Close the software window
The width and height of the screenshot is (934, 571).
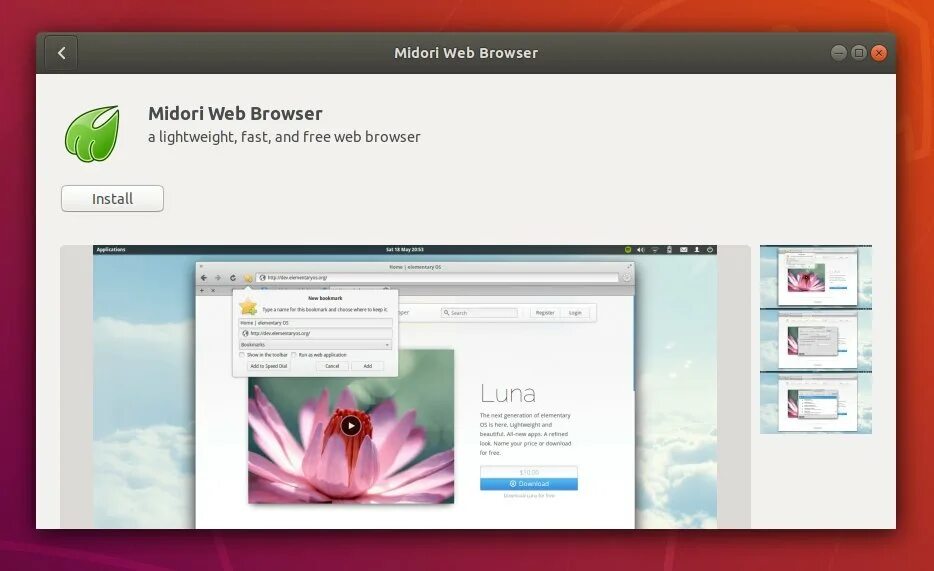tap(879, 53)
